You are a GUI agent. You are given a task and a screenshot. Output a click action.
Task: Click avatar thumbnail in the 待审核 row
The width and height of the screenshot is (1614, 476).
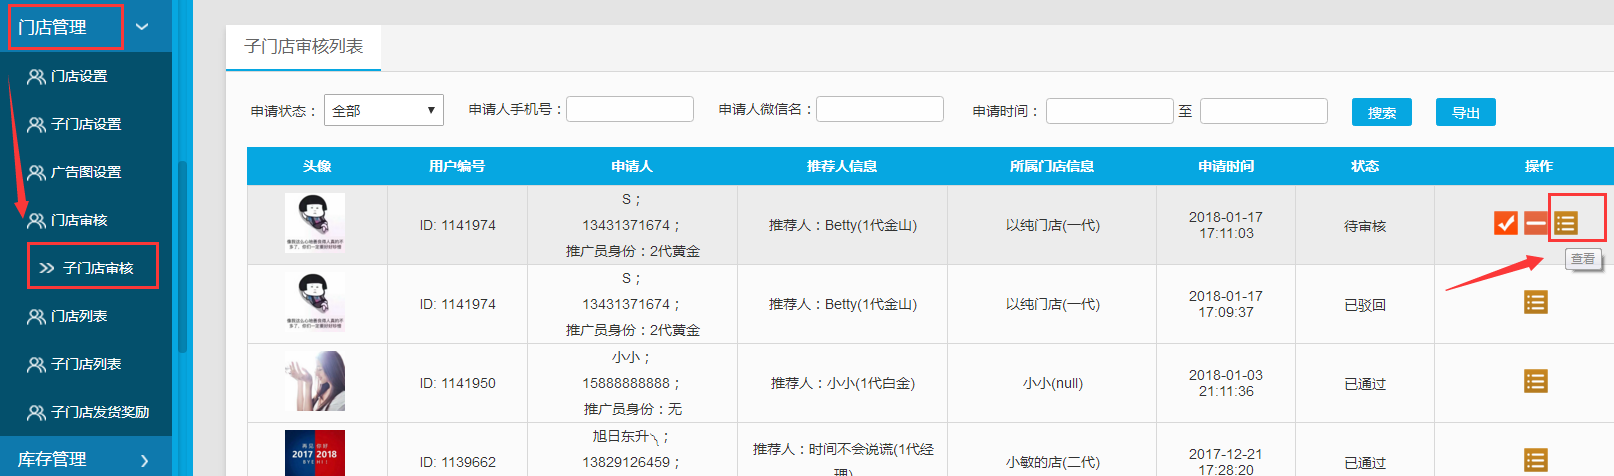315,223
